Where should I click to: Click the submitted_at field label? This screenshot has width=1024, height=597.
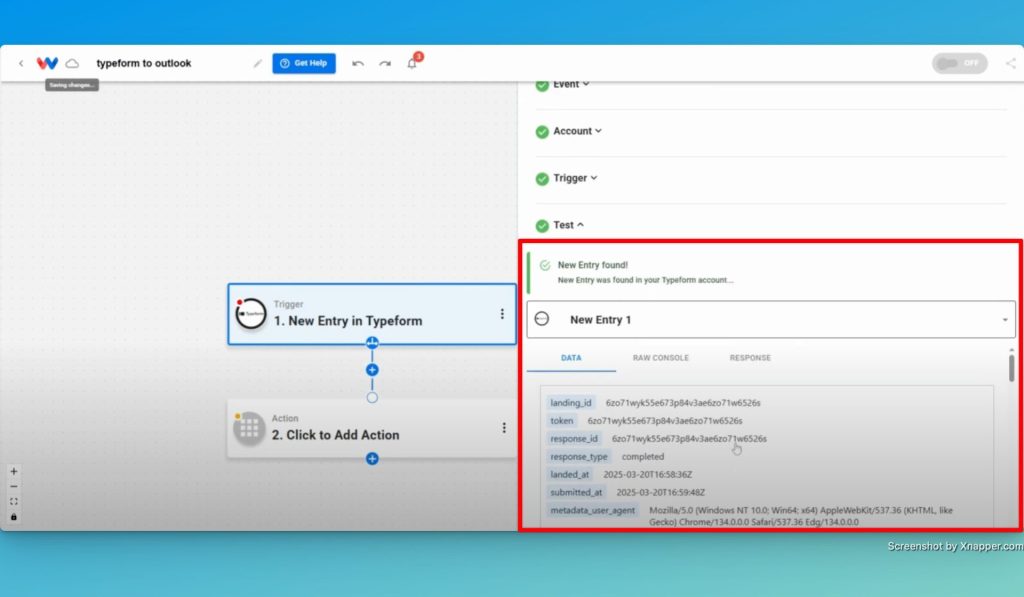coord(576,492)
